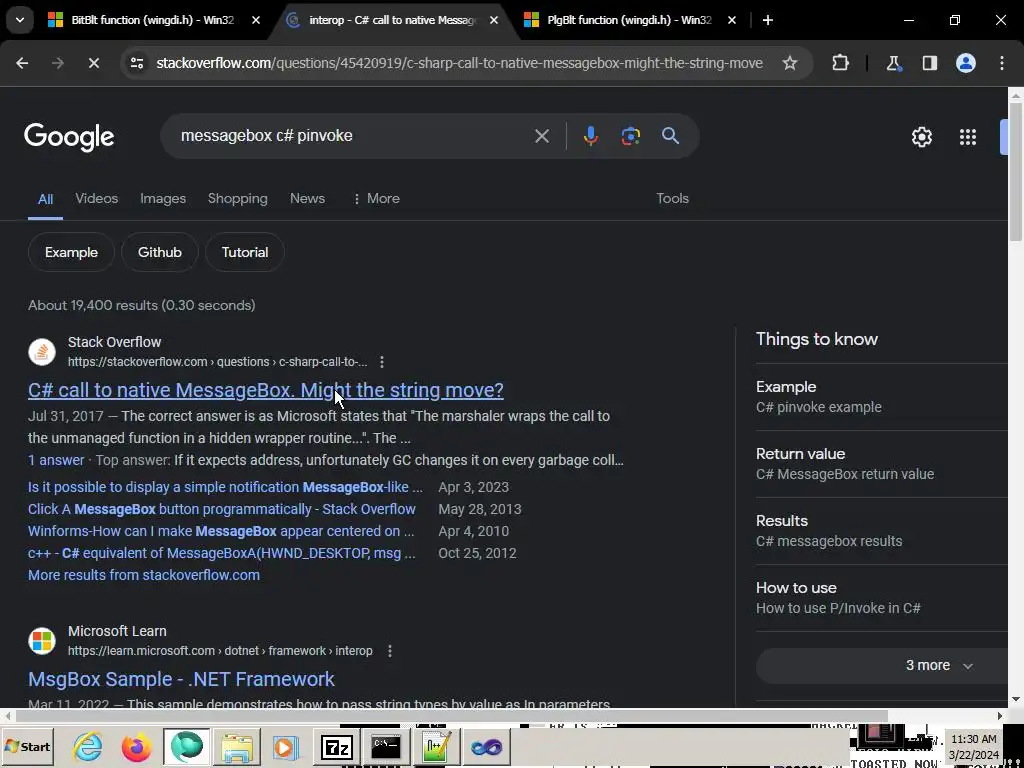Open 7-Zip from the taskbar
This screenshot has width=1024, height=768.
[x=337, y=747]
